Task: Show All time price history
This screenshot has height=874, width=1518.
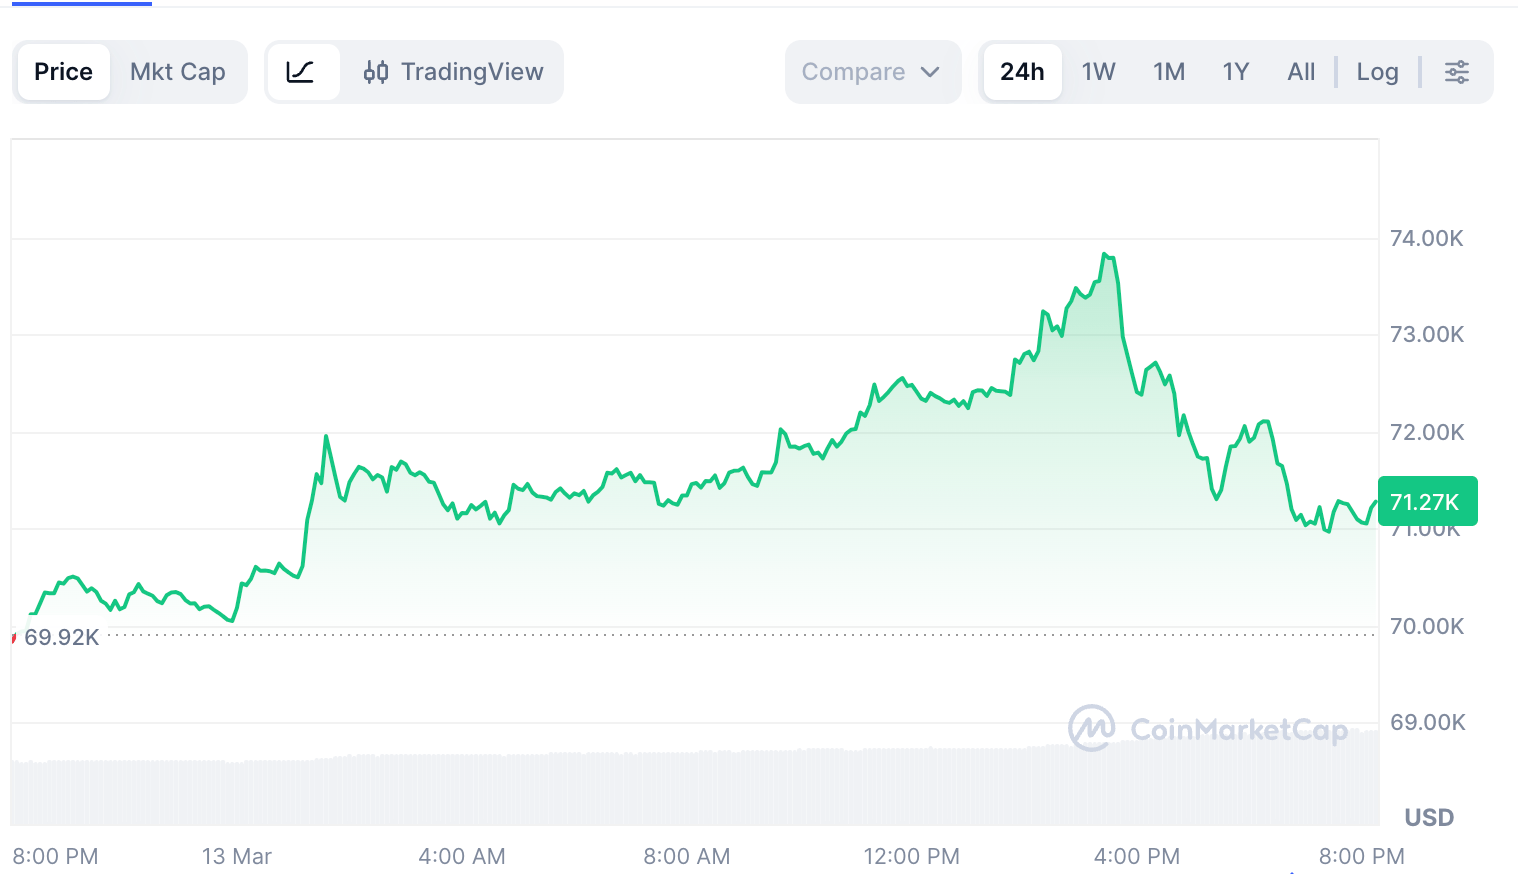Action: (1301, 72)
